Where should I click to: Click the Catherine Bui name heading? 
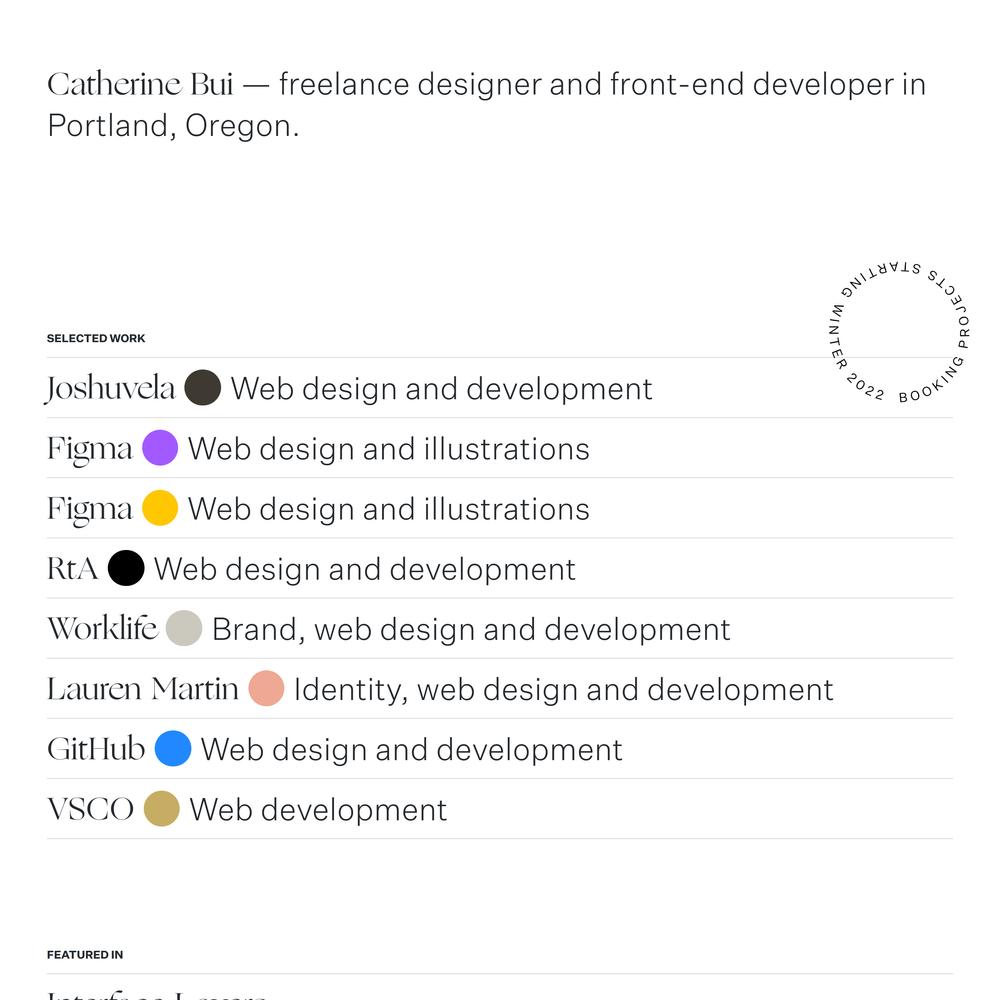coord(140,84)
